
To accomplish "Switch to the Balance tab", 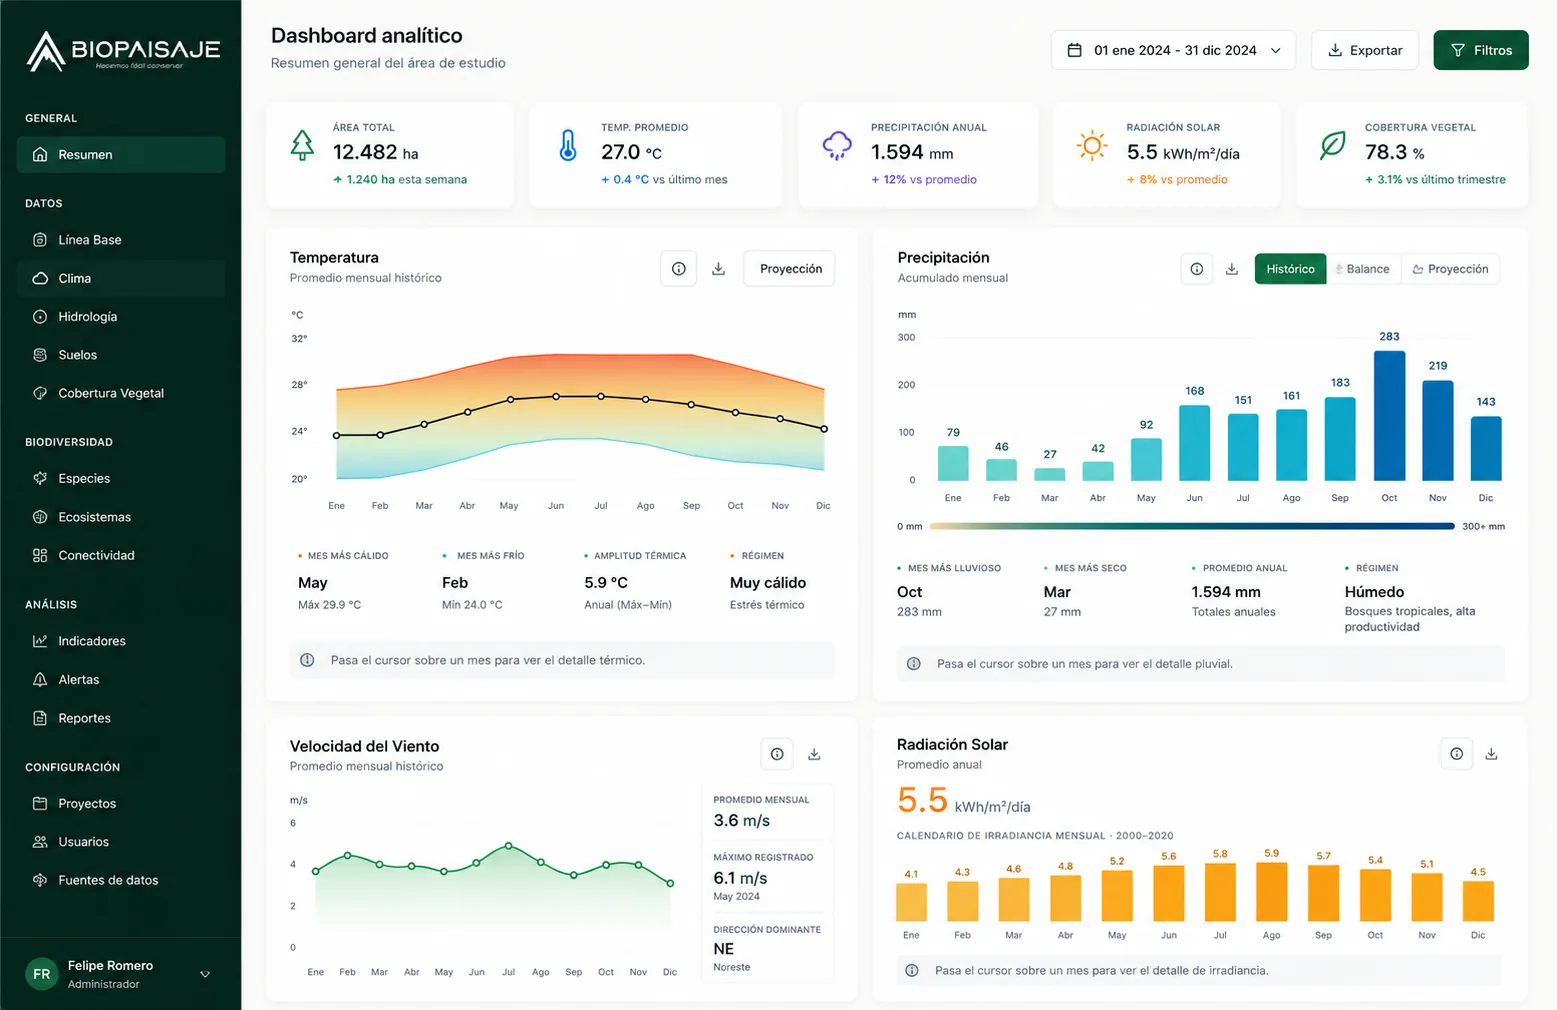I will pyautogui.click(x=1363, y=269).
